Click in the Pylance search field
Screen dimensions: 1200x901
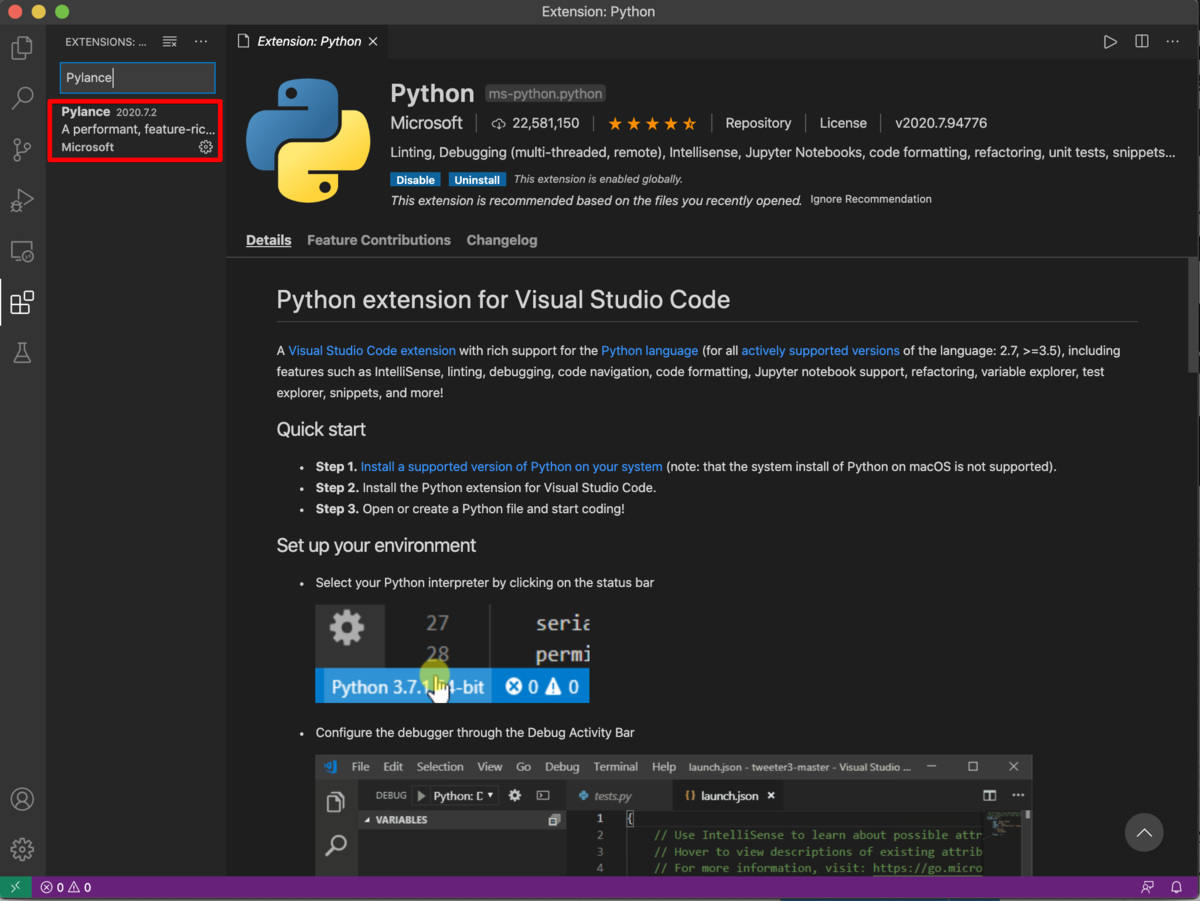137,78
